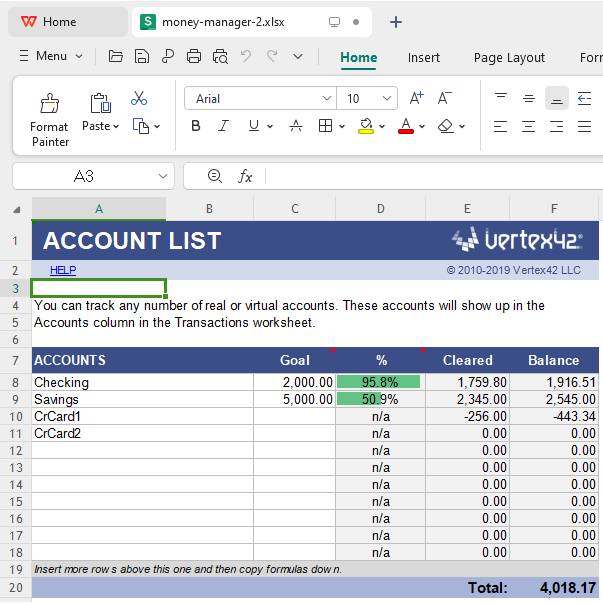The image size is (603, 603).
Task: Click the Print icon in quick access toolbar
Action: click(194, 56)
